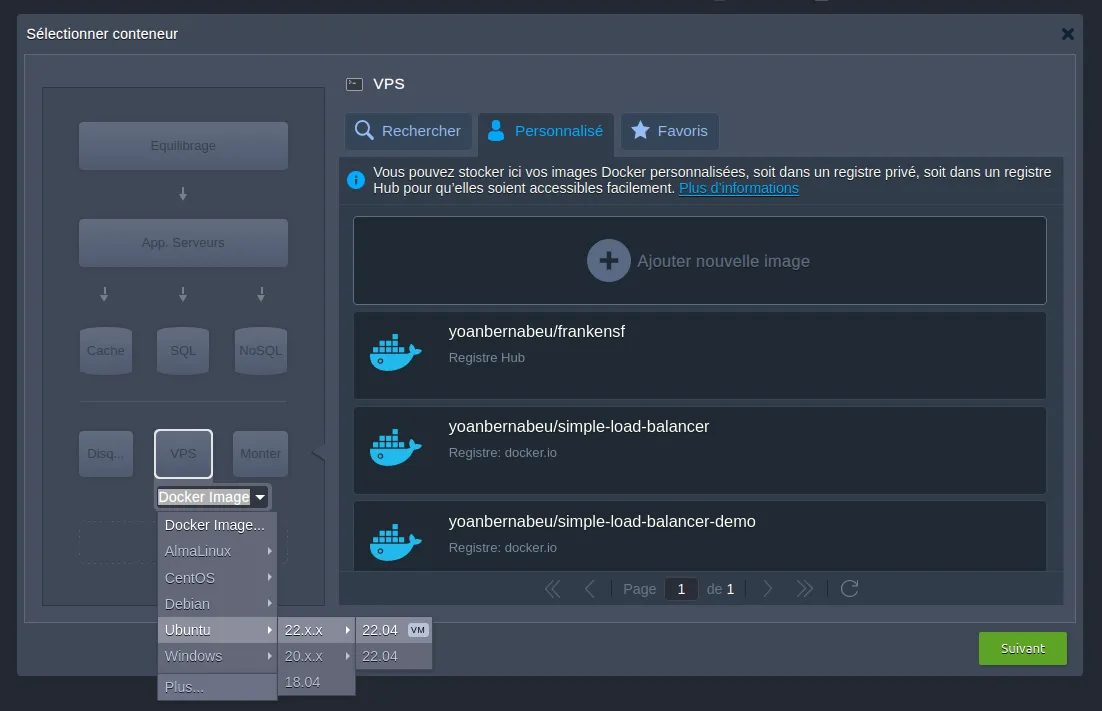The width and height of the screenshot is (1102, 711).
Task: Switch to the Favoris tab
Action: pos(669,131)
